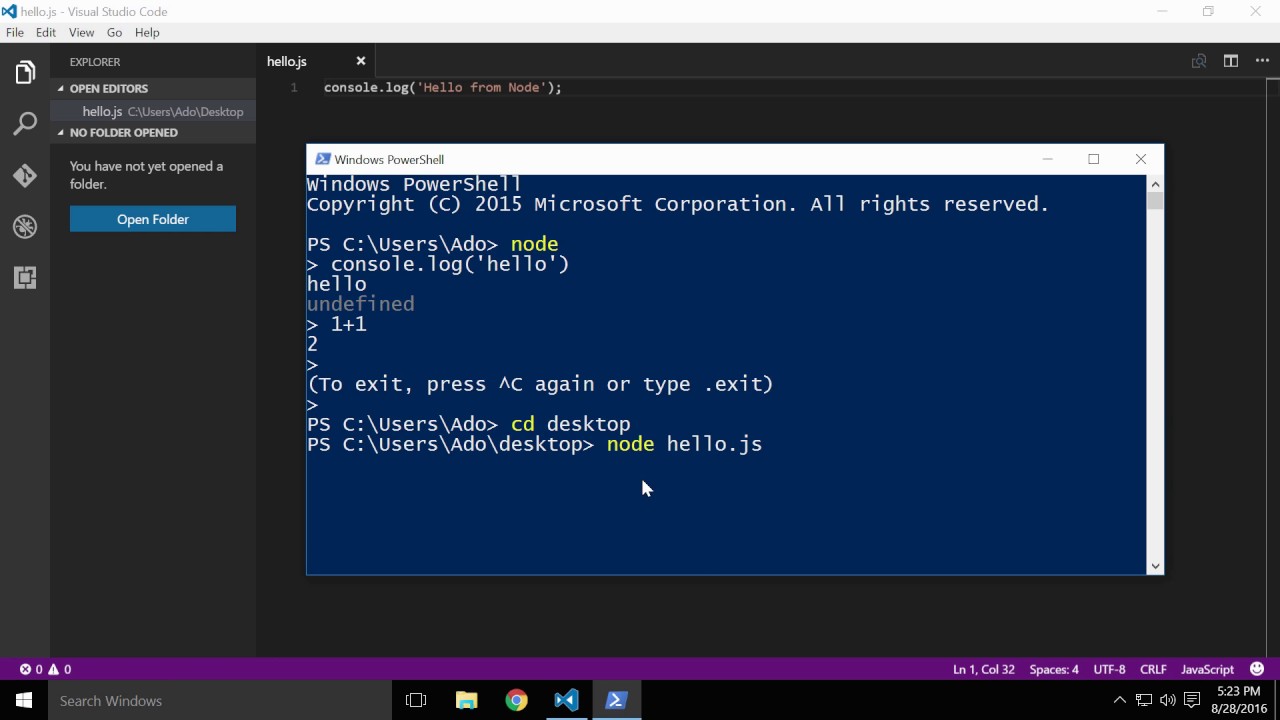Click the Search Windows box

(x=220, y=700)
